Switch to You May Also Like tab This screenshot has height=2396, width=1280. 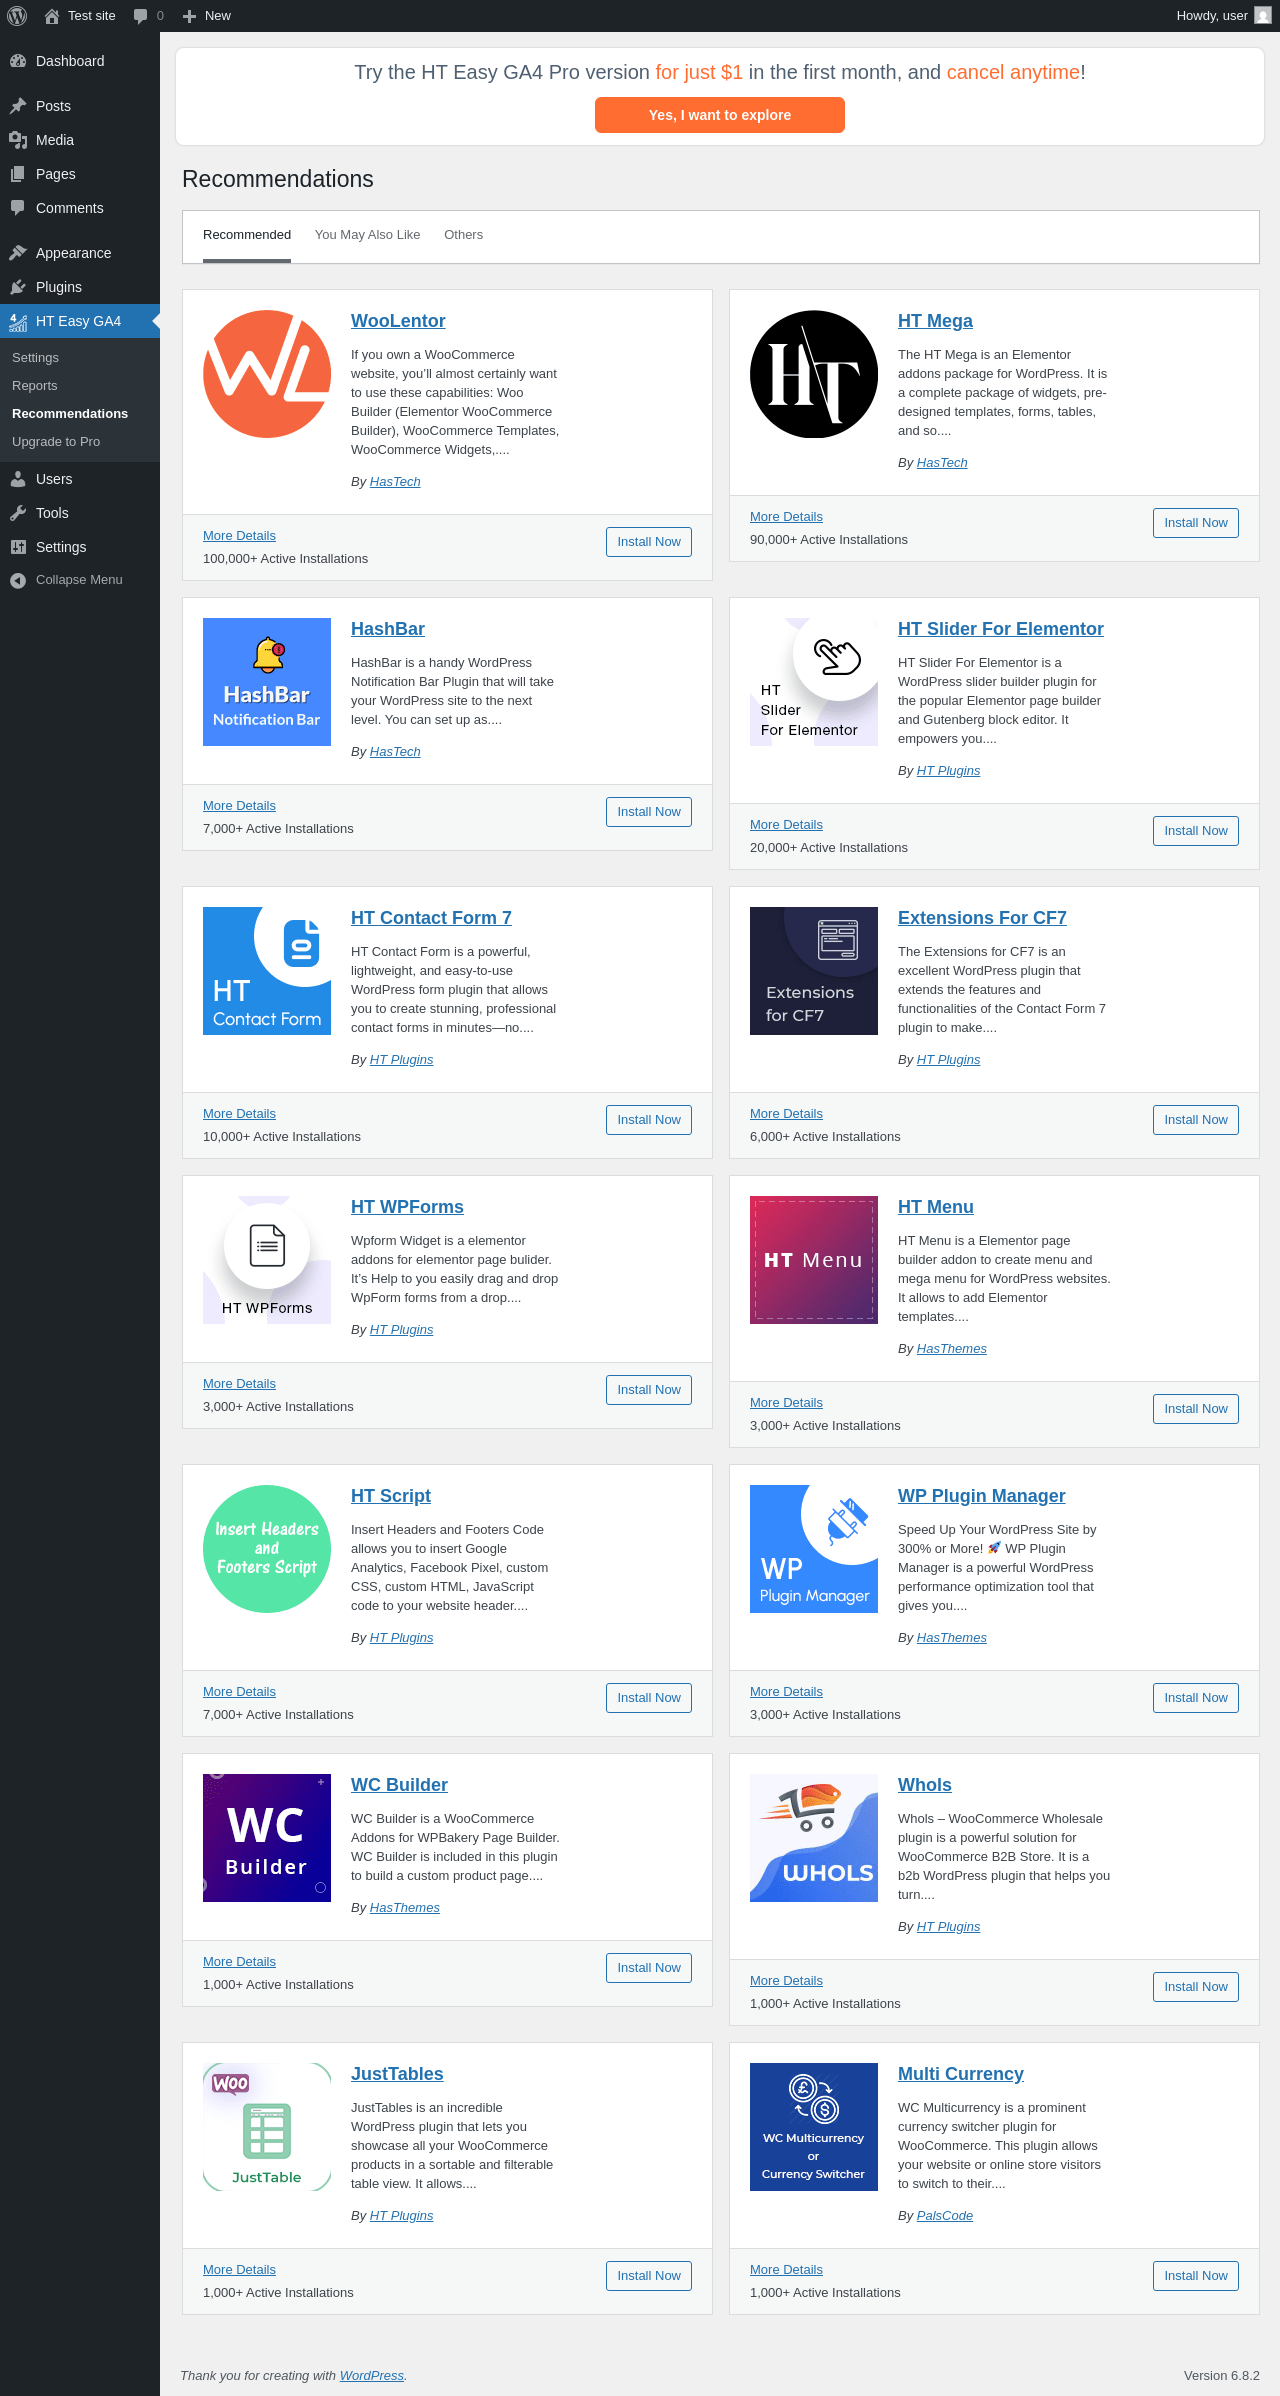[367, 235]
